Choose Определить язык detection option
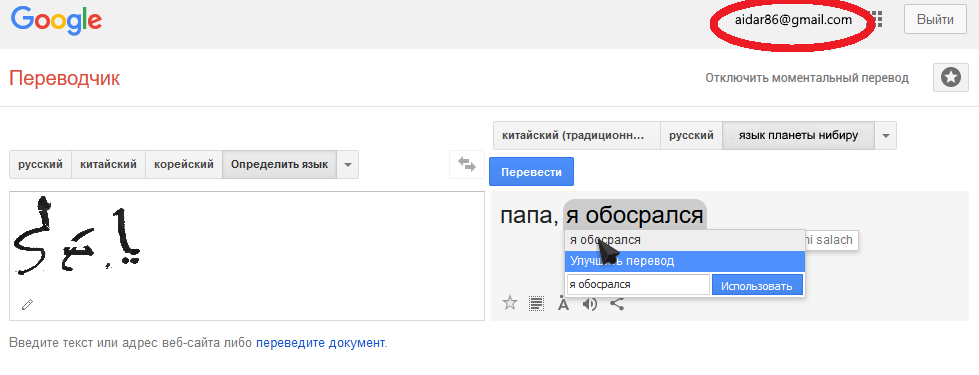The height and width of the screenshot is (375, 979). 280,165
